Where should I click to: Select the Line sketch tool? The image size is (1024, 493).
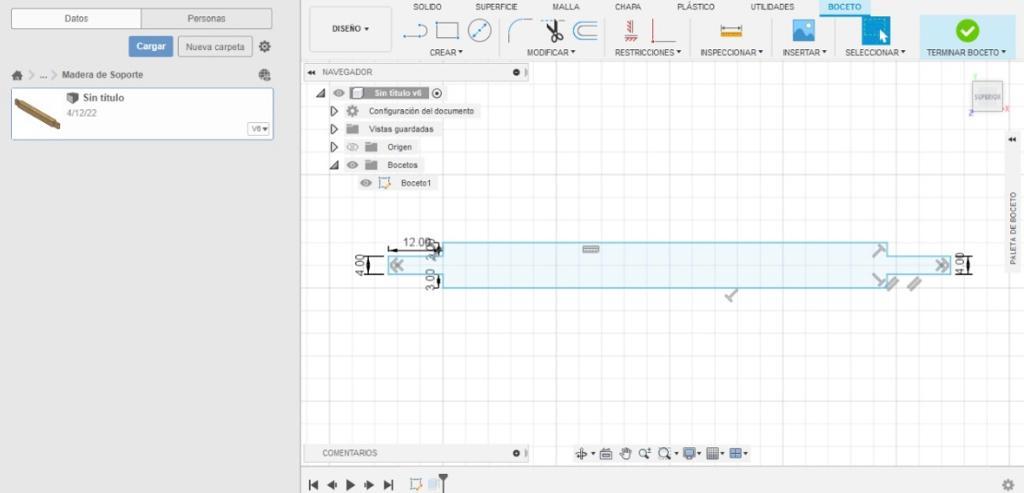point(415,30)
